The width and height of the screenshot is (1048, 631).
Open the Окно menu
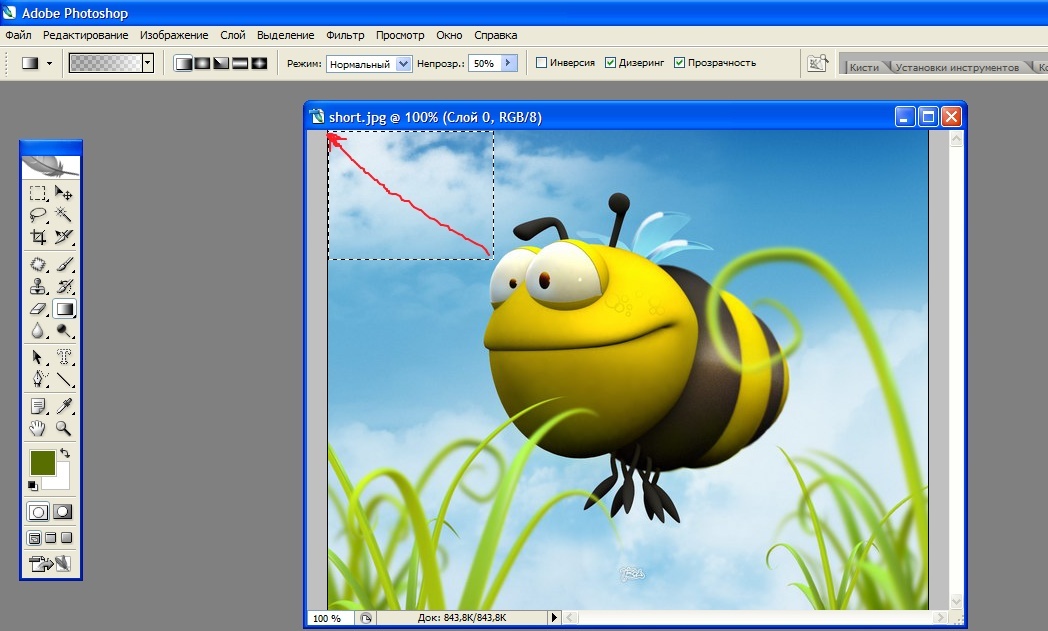point(449,35)
